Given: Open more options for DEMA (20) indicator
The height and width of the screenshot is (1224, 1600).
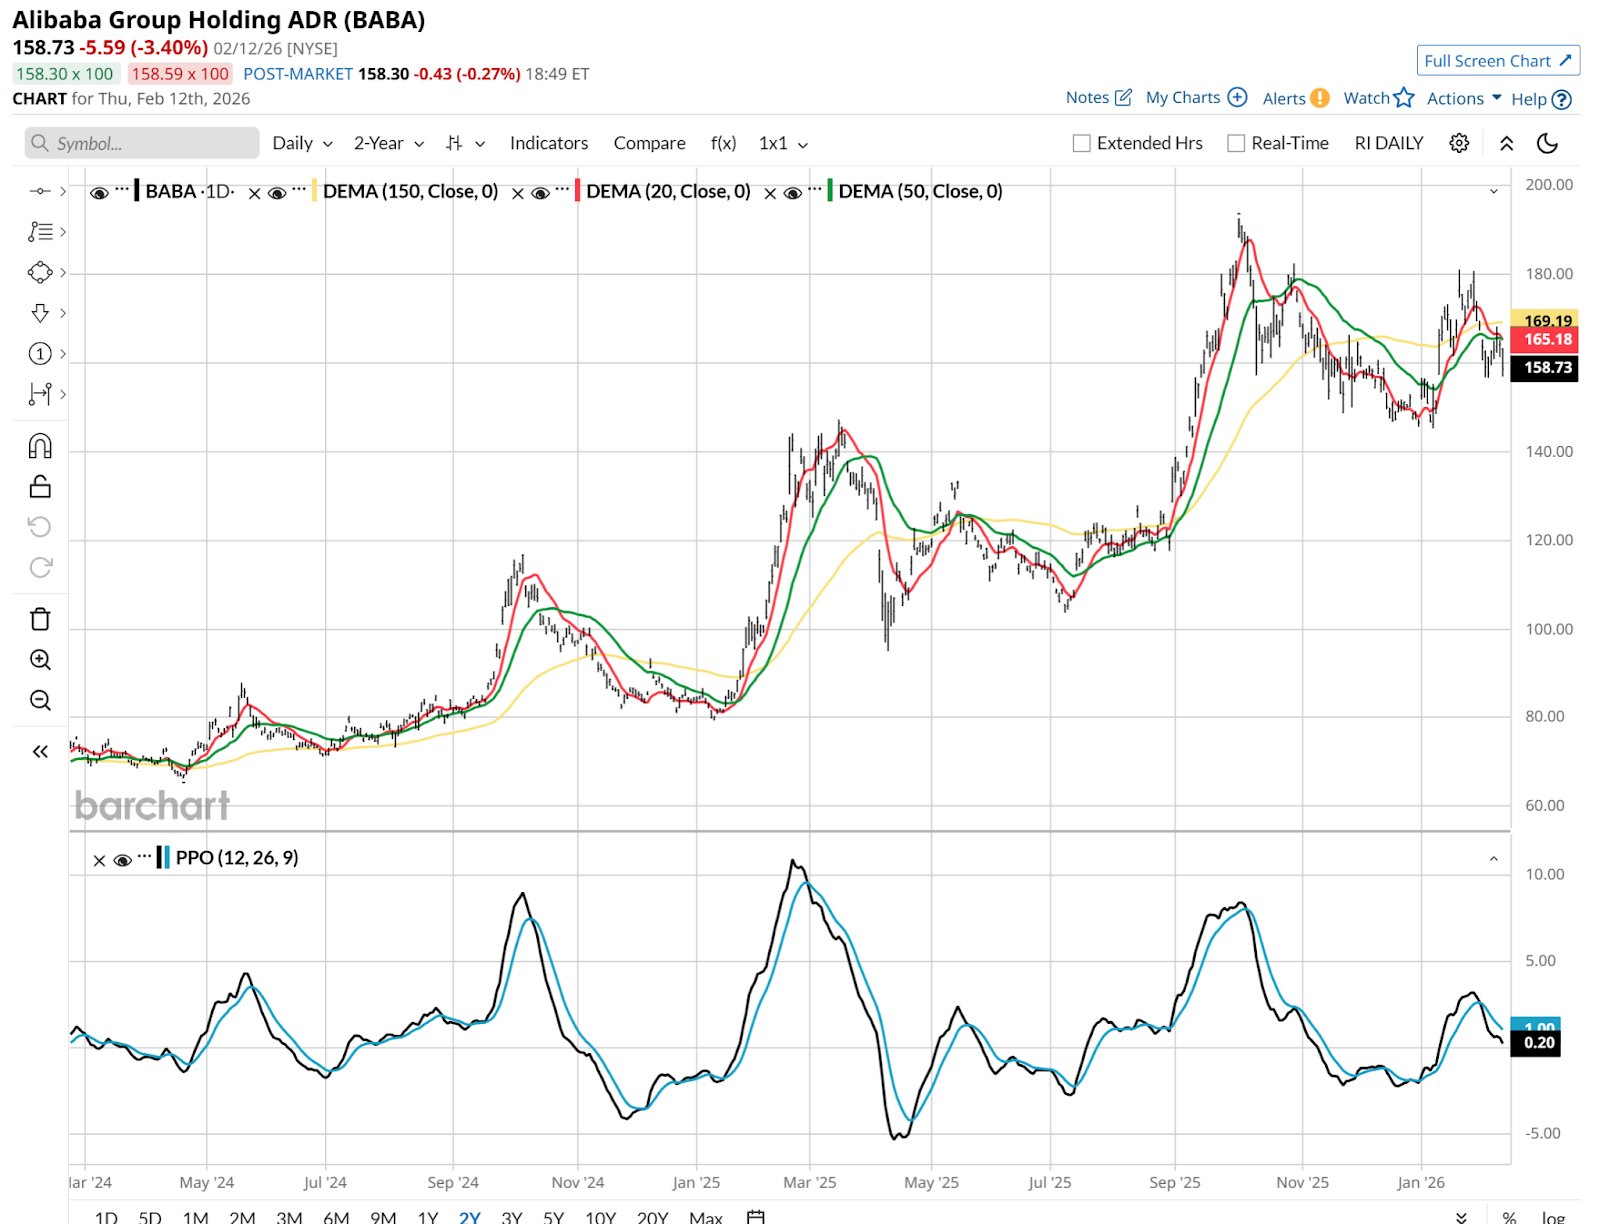Looking at the screenshot, I should click(562, 189).
